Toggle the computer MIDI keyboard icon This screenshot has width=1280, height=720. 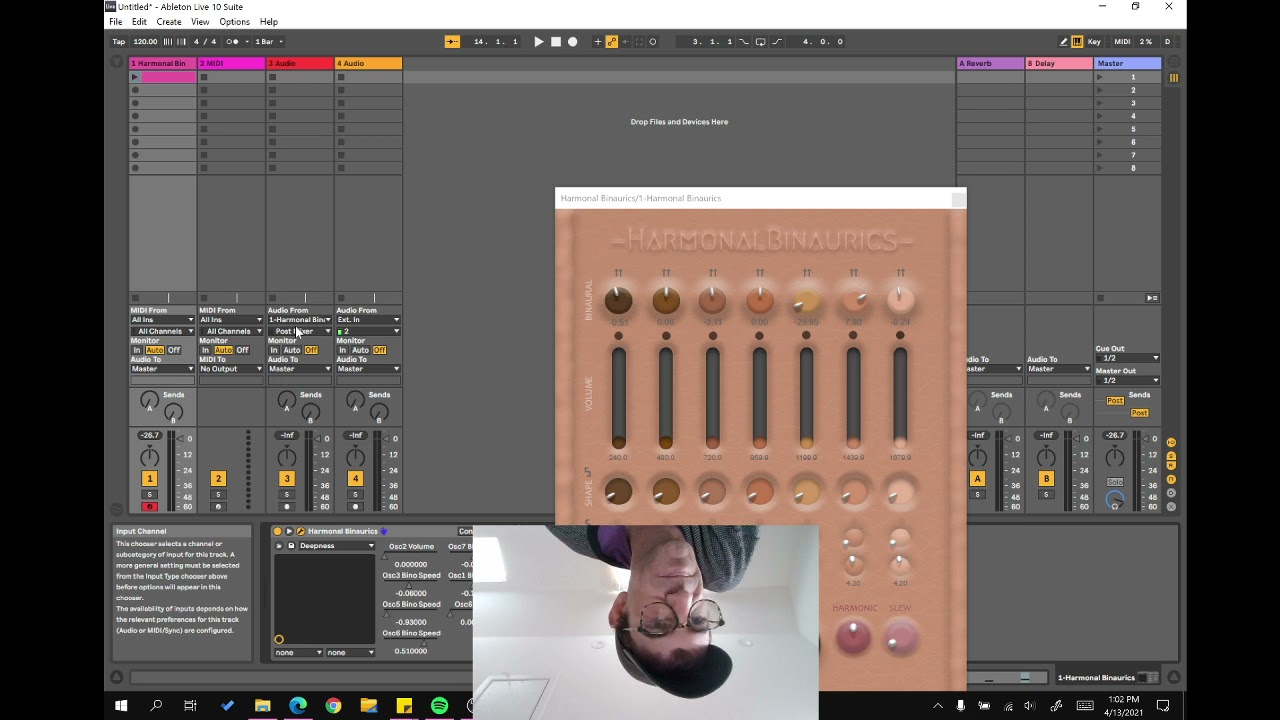[x=1077, y=42]
